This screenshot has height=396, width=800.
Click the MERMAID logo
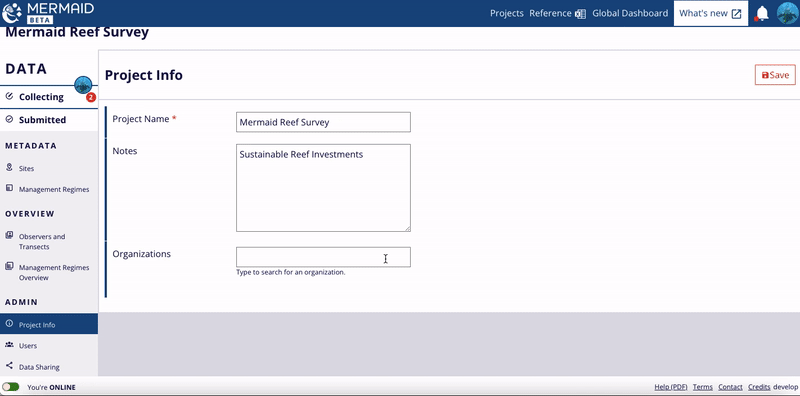(x=48, y=13)
